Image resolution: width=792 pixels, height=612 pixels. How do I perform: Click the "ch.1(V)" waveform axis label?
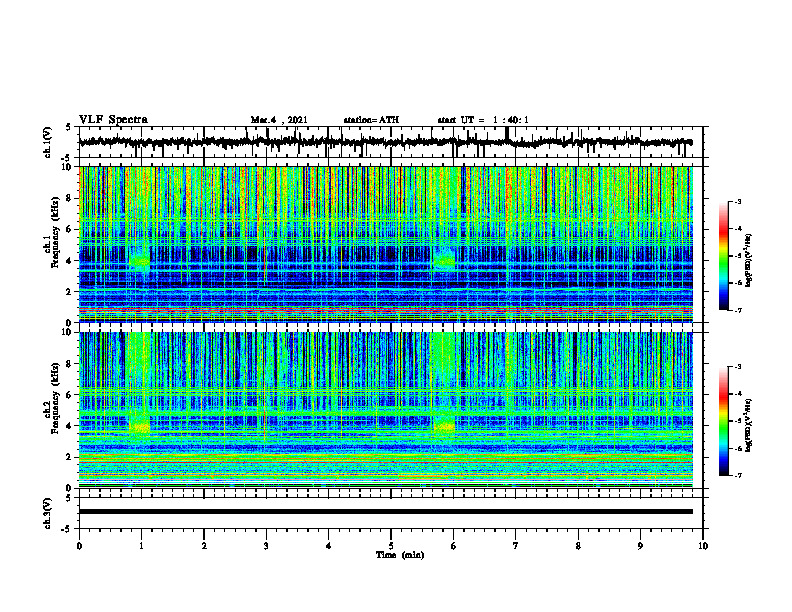point(48,142)
